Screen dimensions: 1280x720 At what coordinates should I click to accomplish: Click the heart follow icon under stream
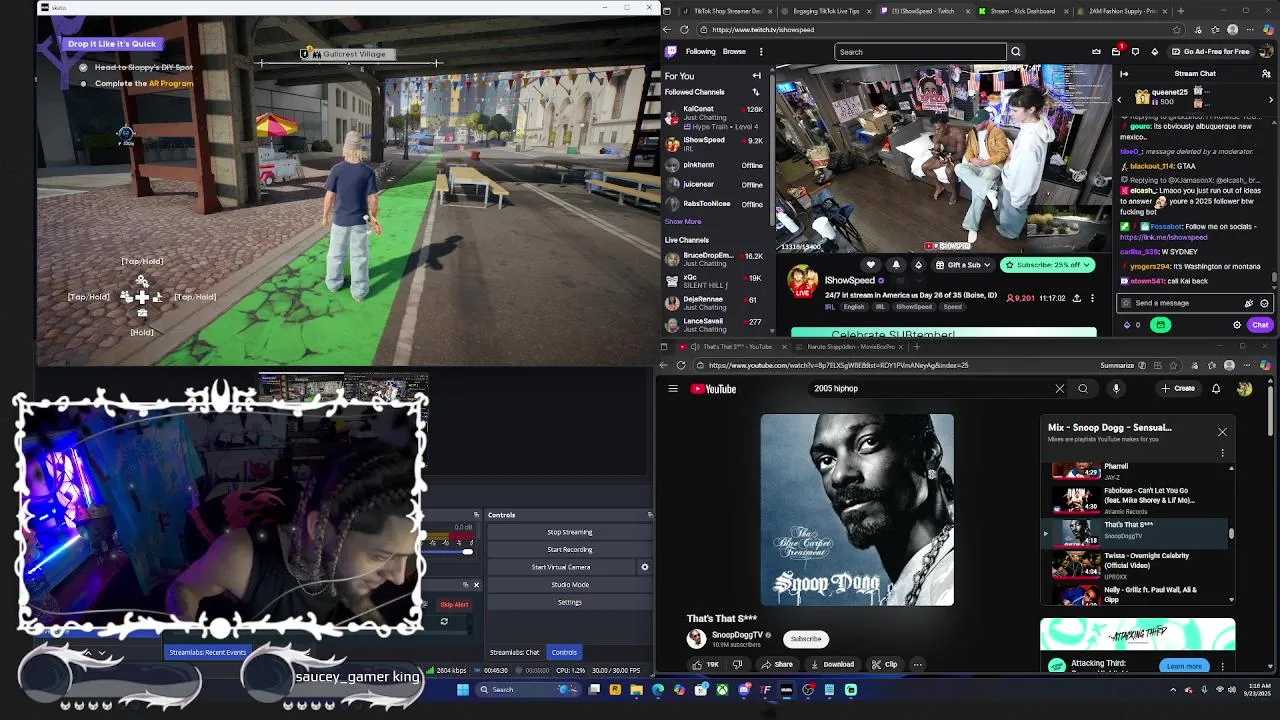click(x=871, y=265)
